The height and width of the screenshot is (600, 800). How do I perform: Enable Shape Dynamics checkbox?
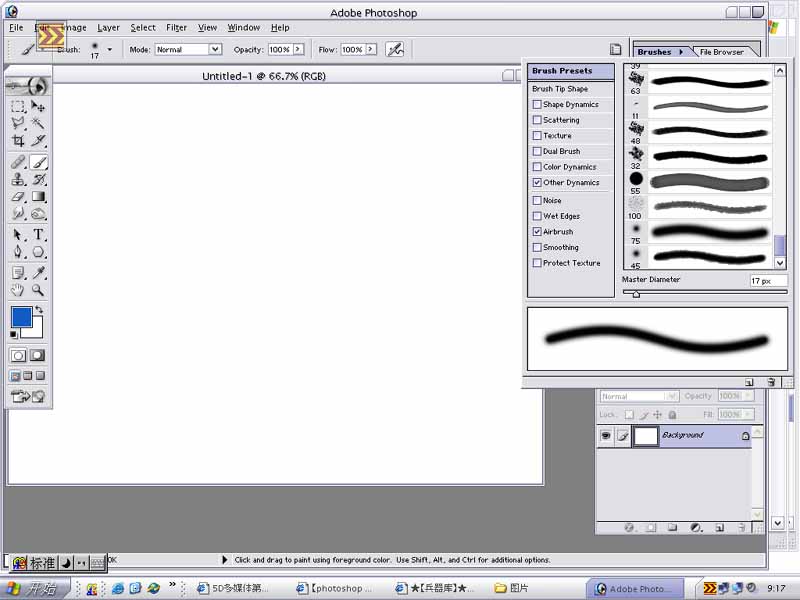[537, 105]
